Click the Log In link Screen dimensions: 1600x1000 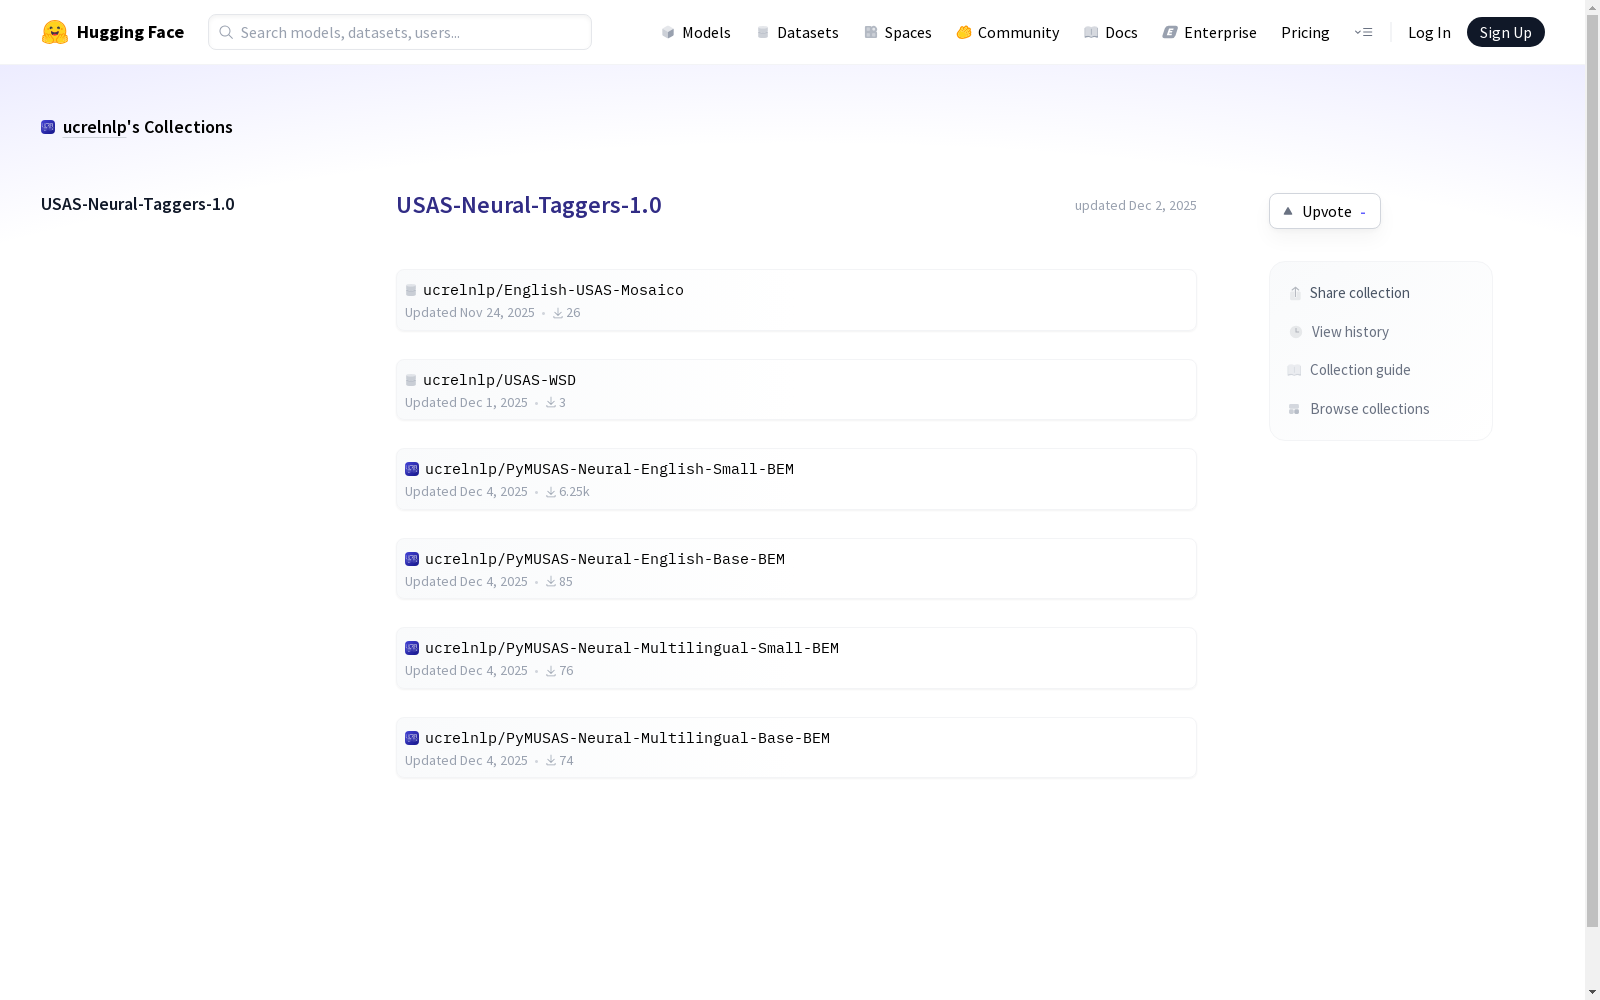[x=1429, y=32]
